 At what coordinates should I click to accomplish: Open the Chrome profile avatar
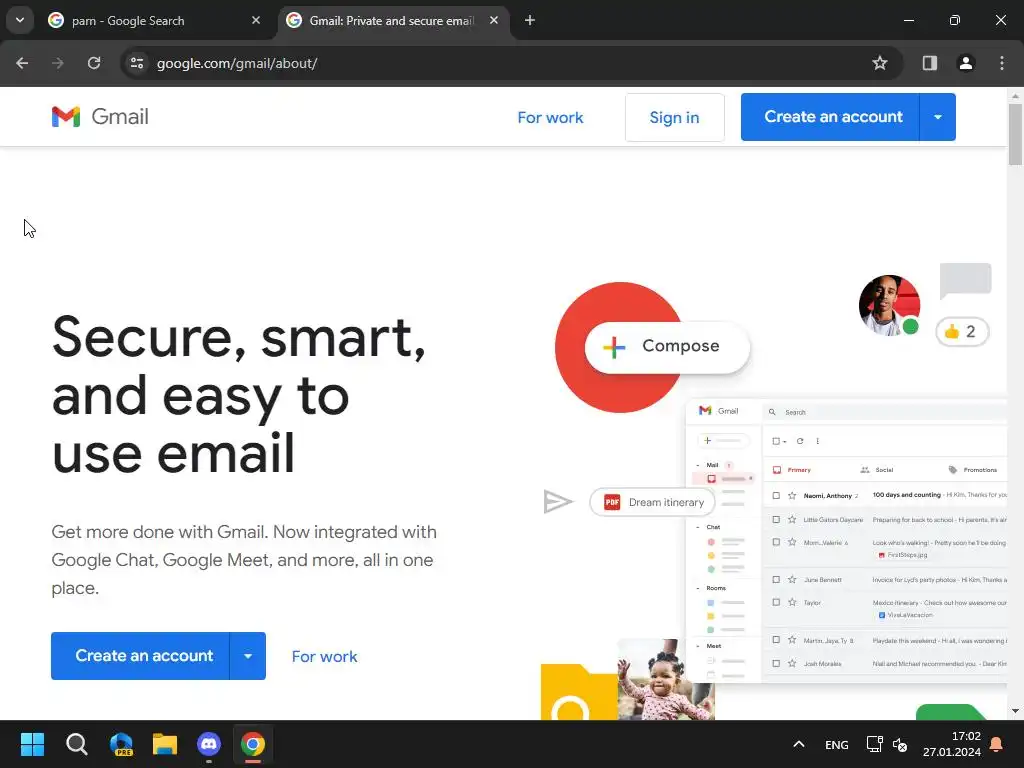pyautogui.click(x=965, y=63)
